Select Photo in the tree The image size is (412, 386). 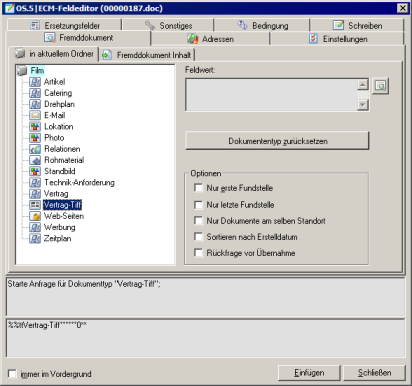pos(54,138)
